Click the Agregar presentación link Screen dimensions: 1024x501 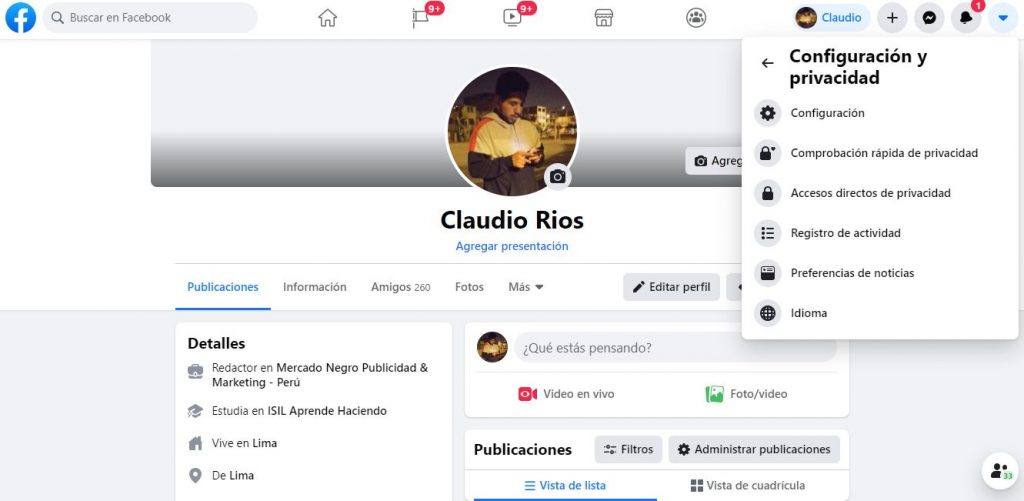pos(512,246)
